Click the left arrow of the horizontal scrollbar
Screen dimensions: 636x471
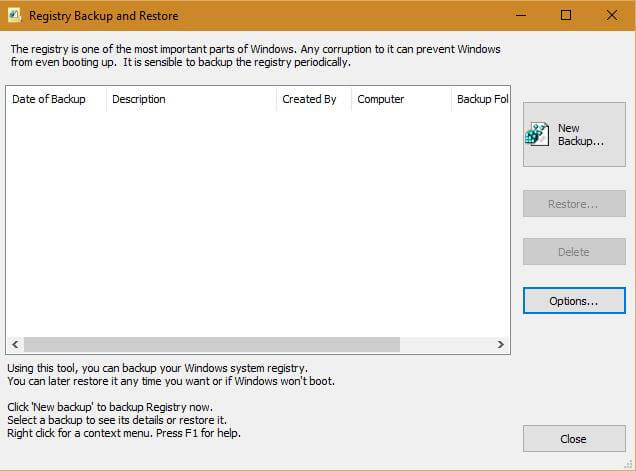(x=15, y=344)
